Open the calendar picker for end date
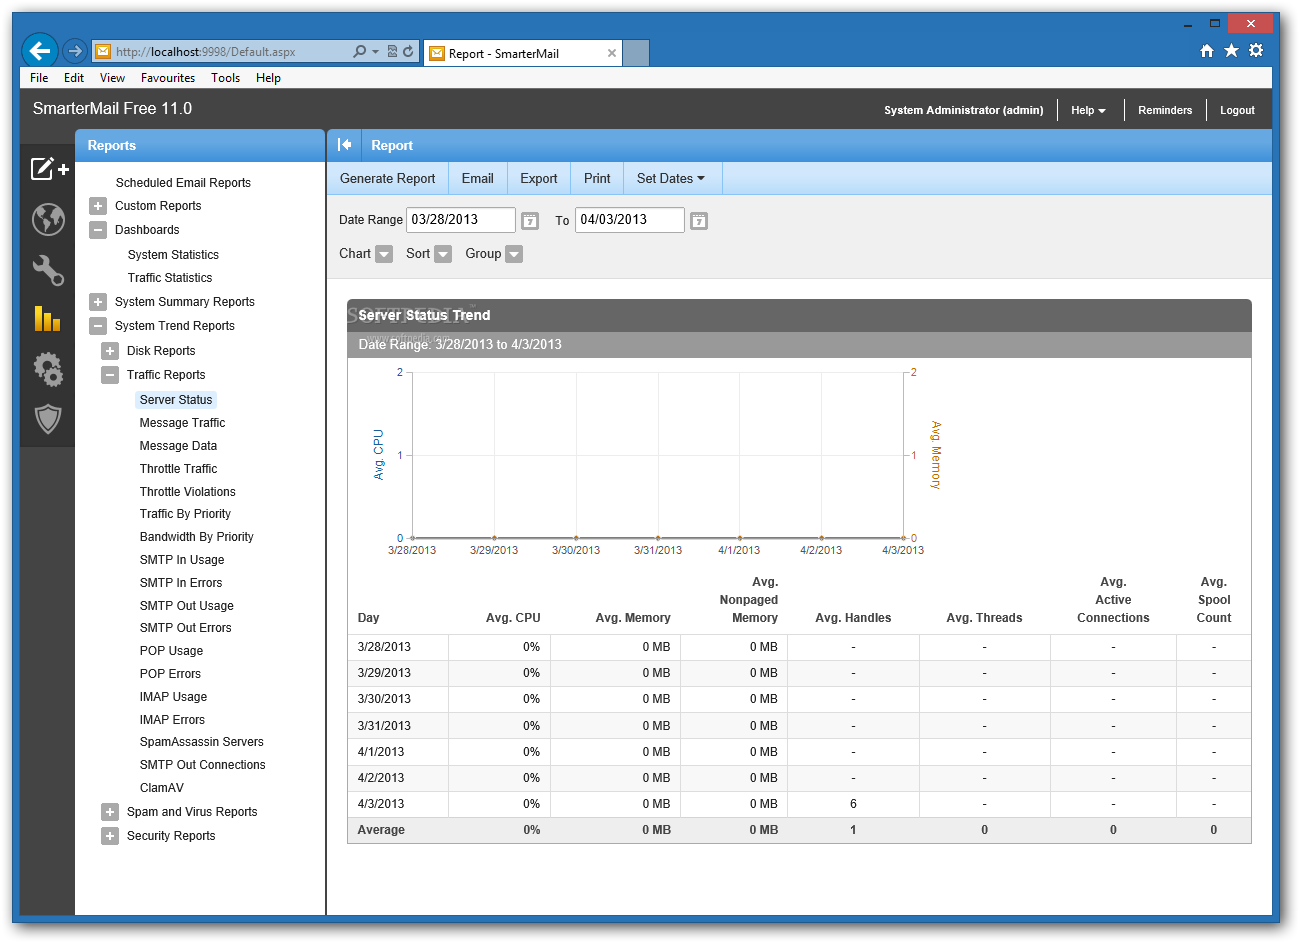This screenshot has height=943, width=1300. click(x=699, y=221)
